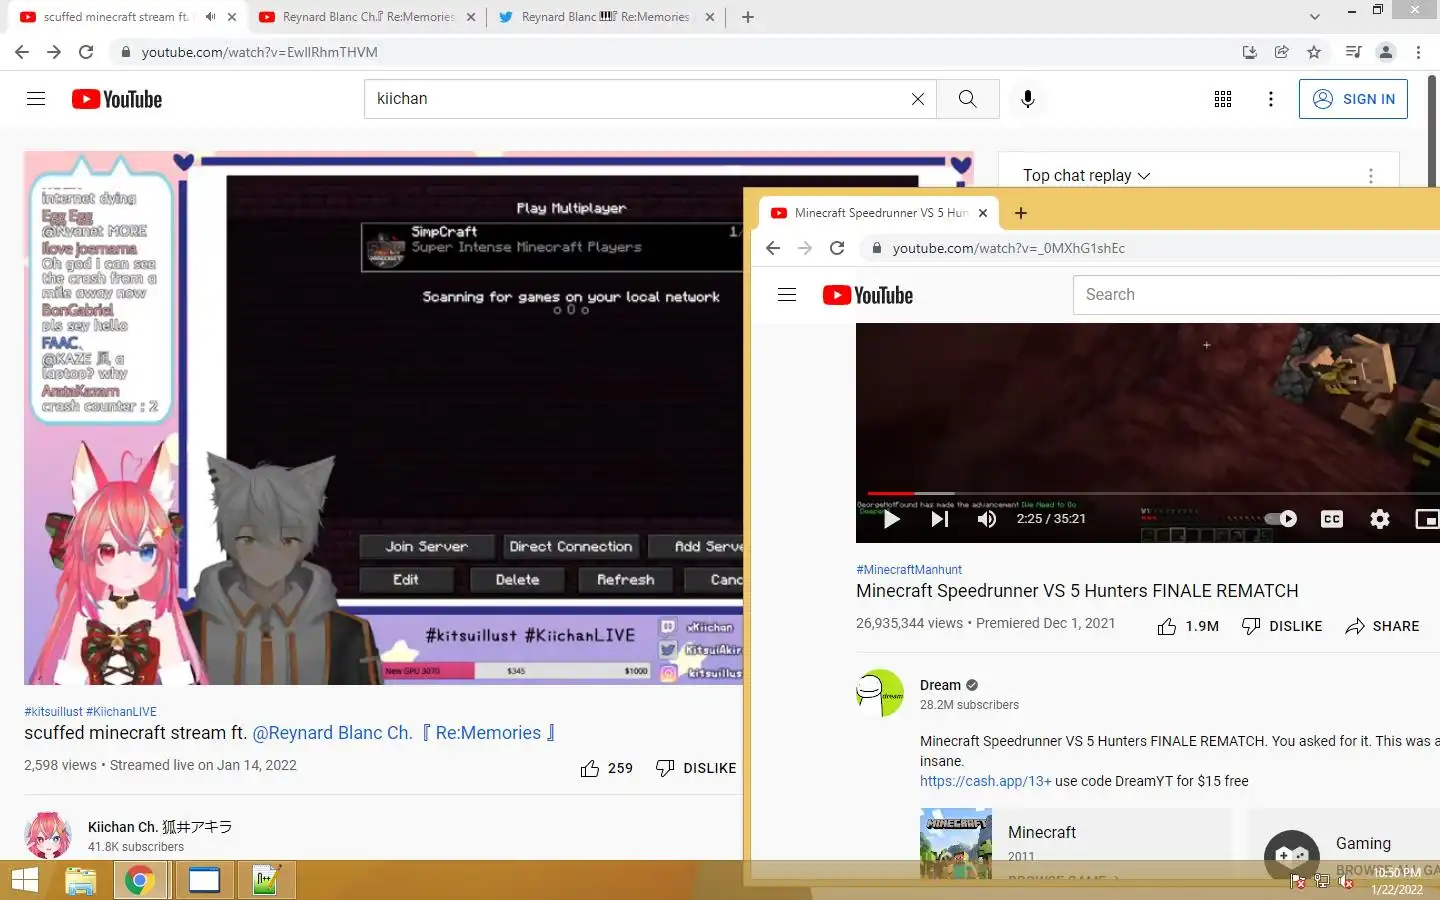Click the search magnifier button in back window

(x=968, y=99)
